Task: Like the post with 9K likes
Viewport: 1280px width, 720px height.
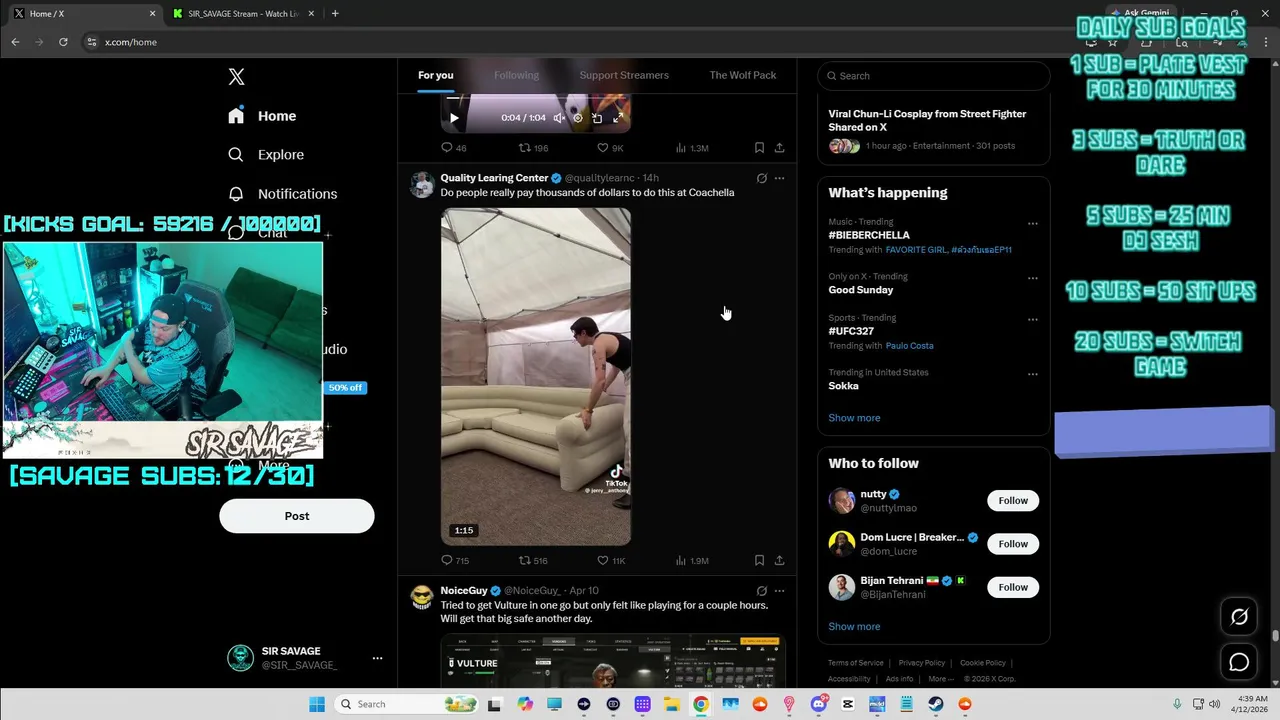Action: 610,148
